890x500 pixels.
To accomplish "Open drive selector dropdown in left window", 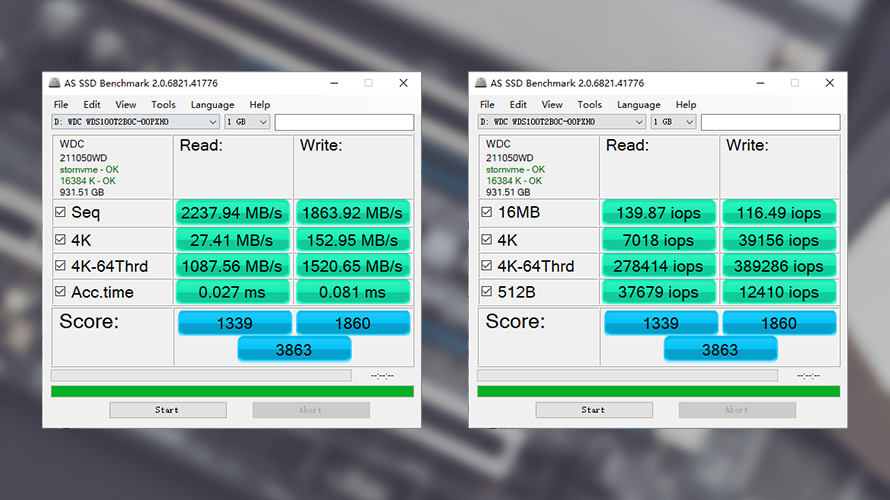I will click(x=135, y=122).
